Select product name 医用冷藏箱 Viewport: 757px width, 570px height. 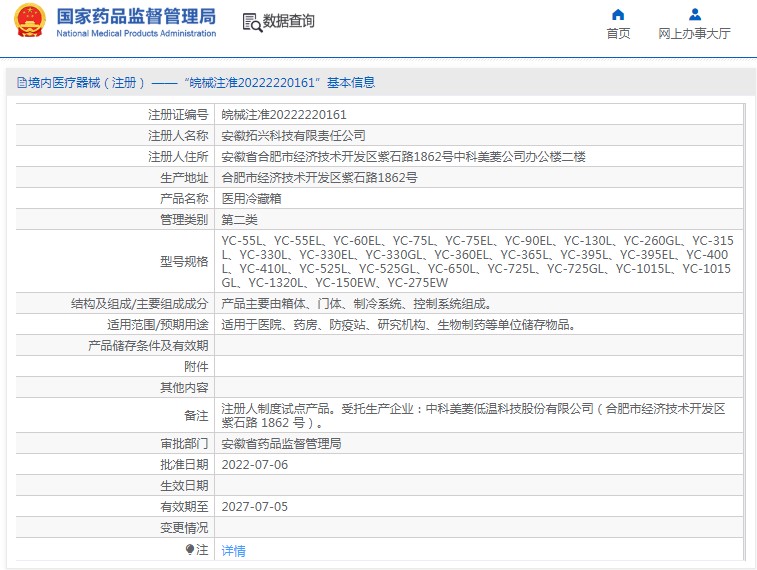[251, 198]
